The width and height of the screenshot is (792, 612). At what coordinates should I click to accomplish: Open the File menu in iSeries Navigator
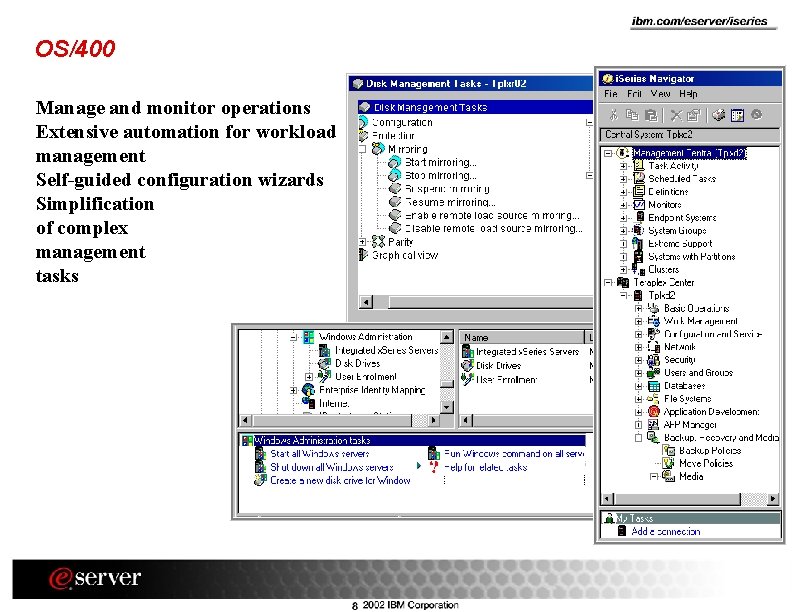pyautogui.click(x=611, y=94)
